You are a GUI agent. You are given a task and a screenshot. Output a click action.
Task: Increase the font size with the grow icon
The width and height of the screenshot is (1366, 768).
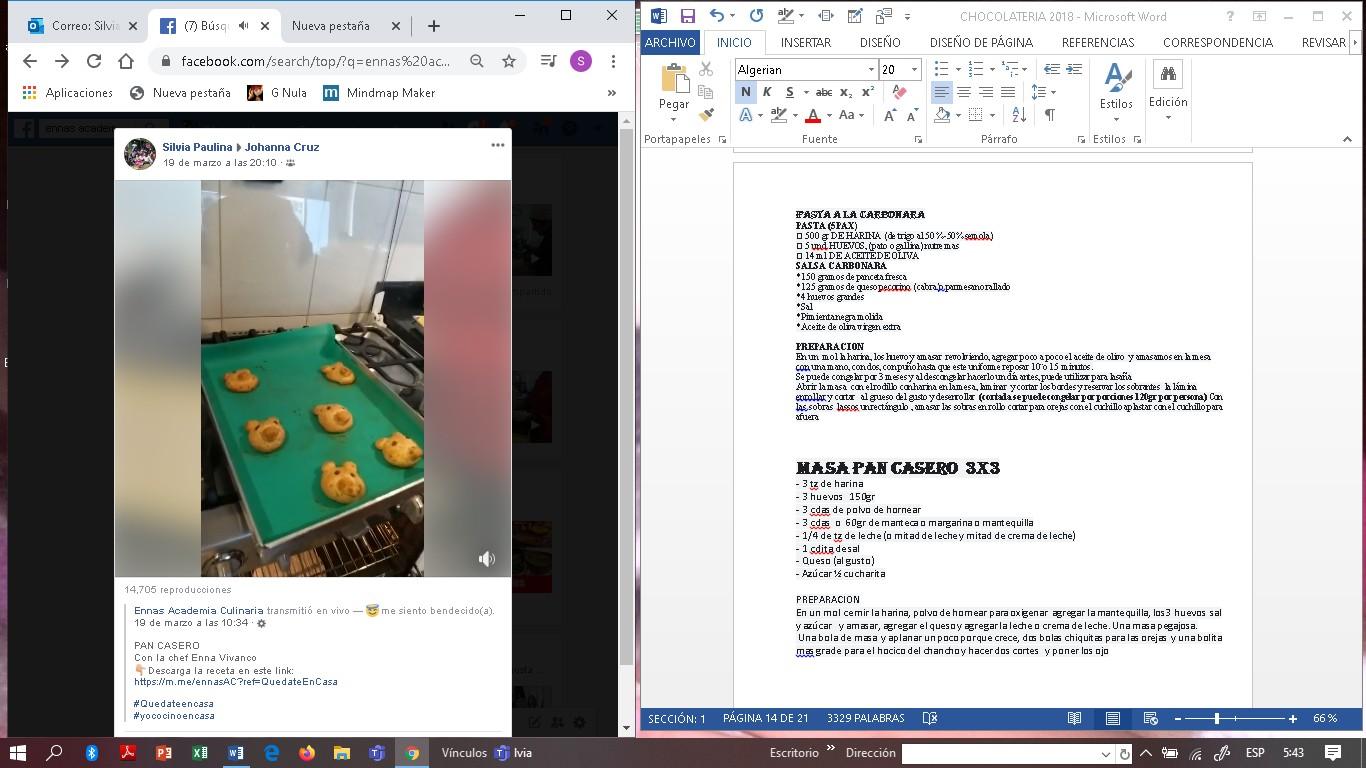click(890, 115)
